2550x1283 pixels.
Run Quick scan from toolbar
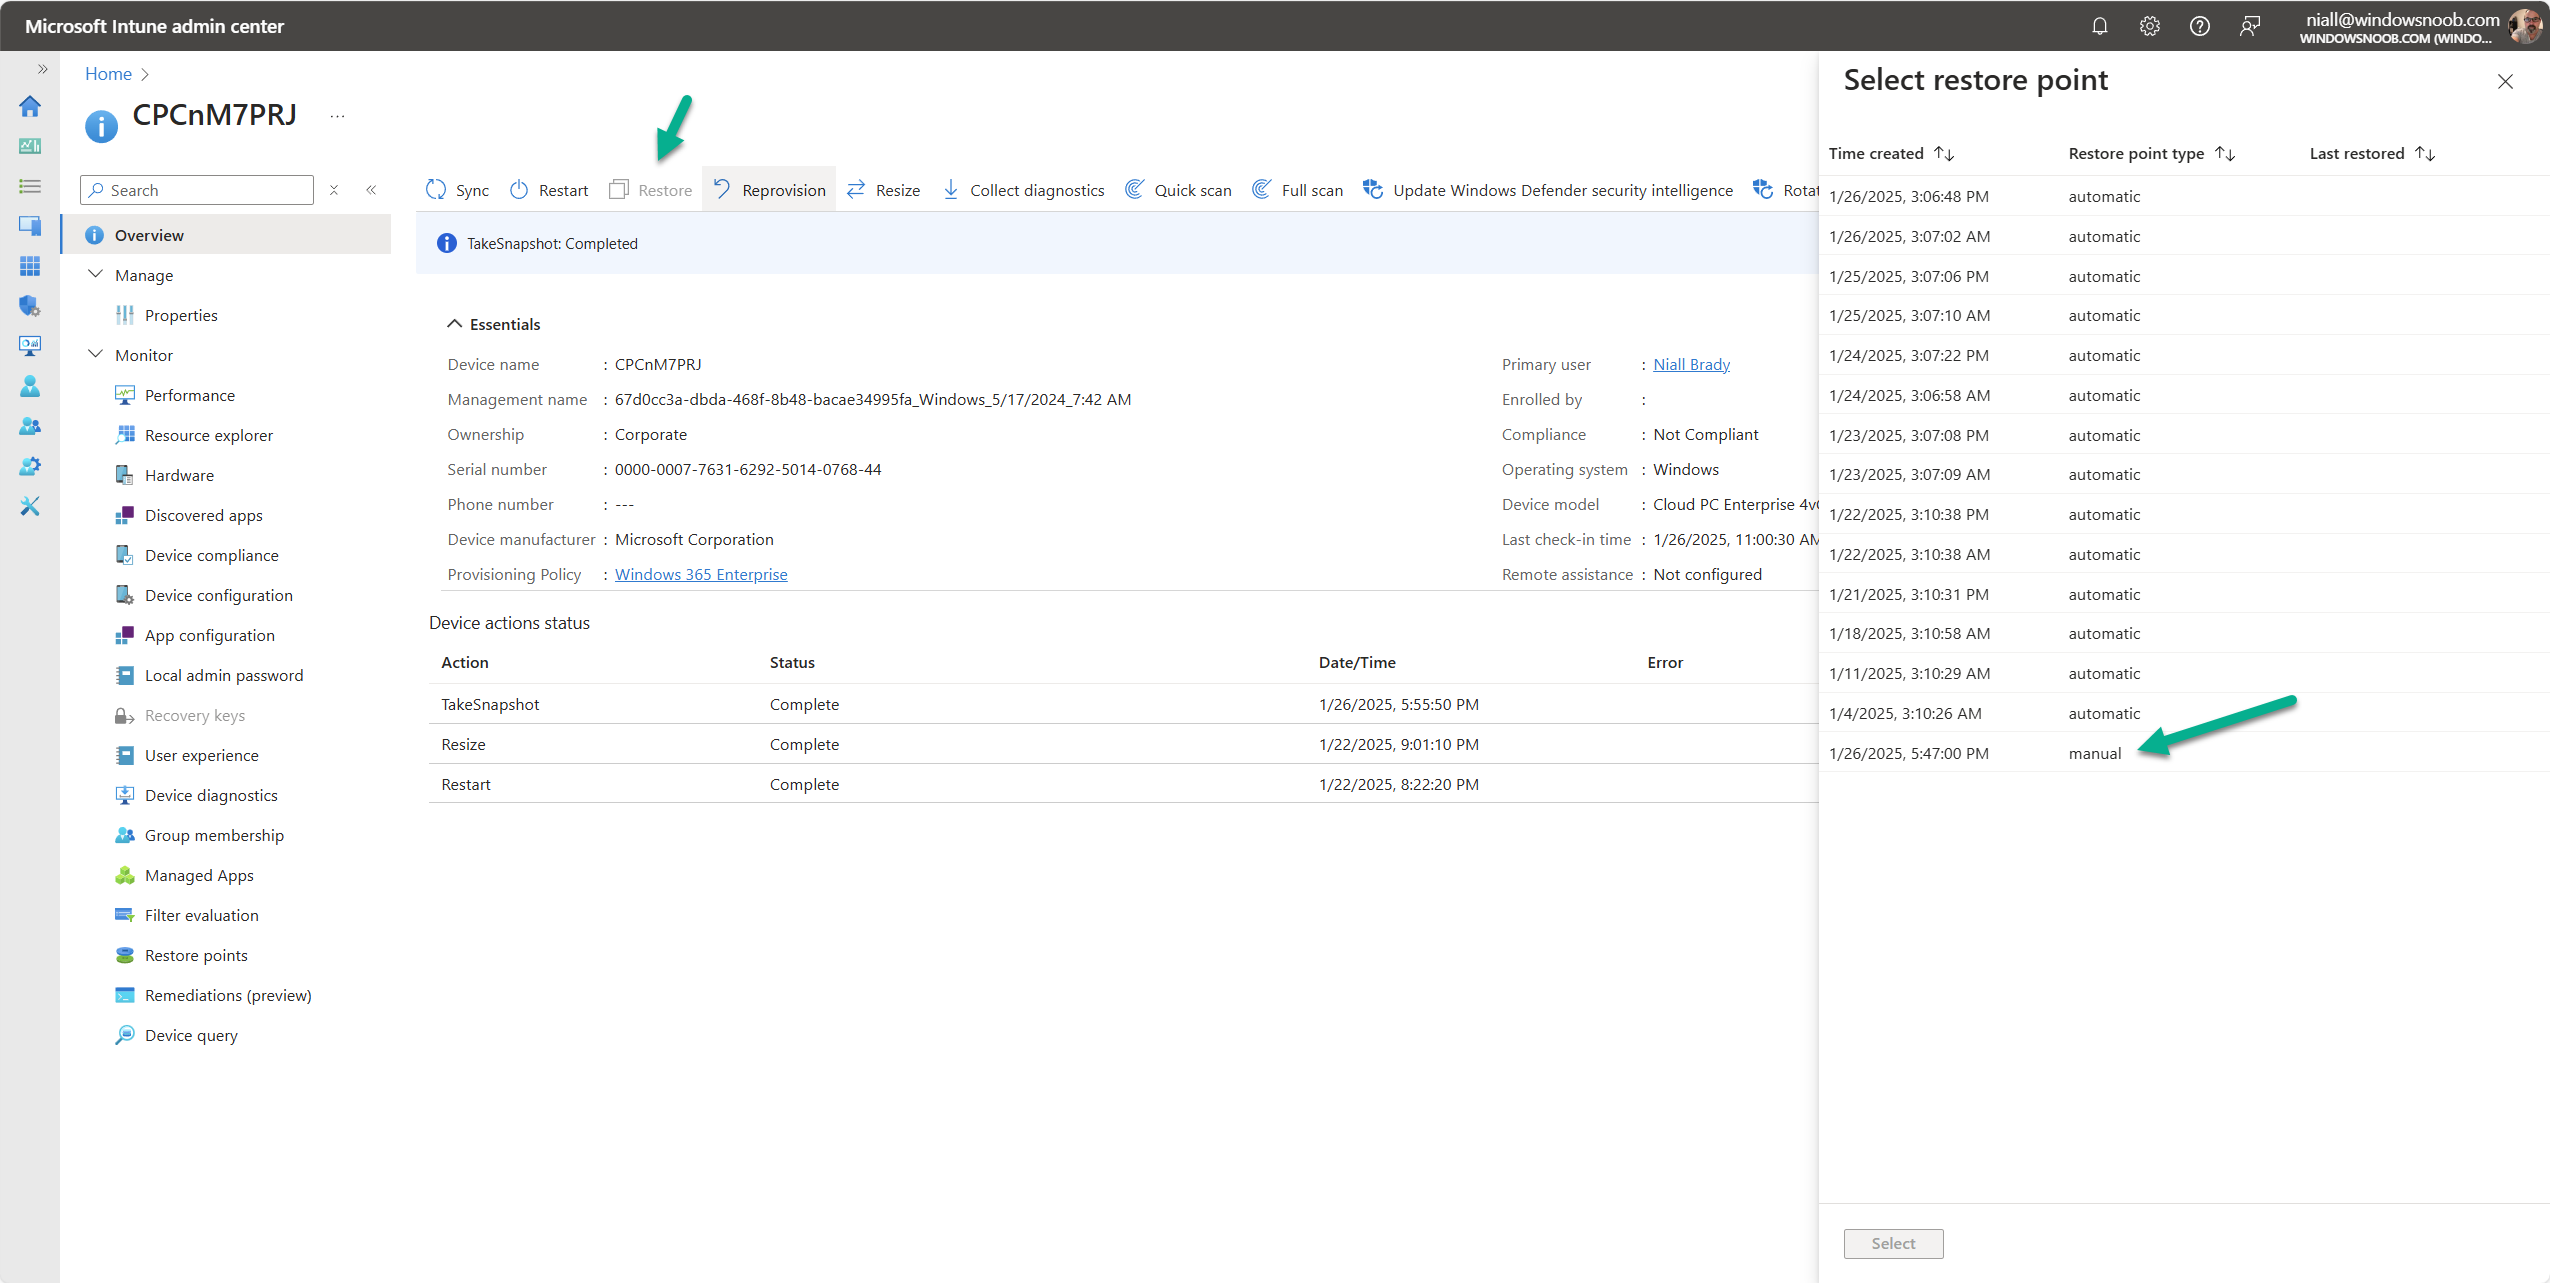click(x=1178, y=190)
